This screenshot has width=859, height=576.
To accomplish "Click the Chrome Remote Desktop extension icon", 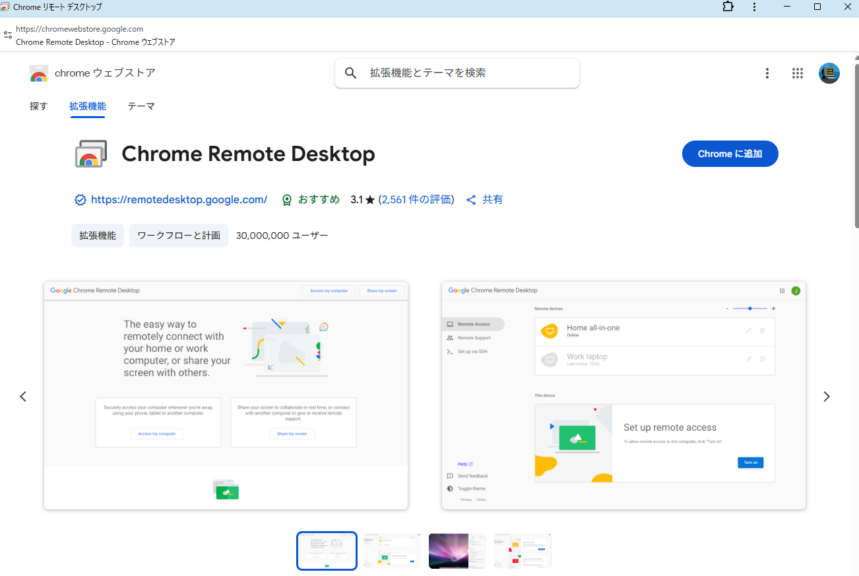I will pos(90,154).
